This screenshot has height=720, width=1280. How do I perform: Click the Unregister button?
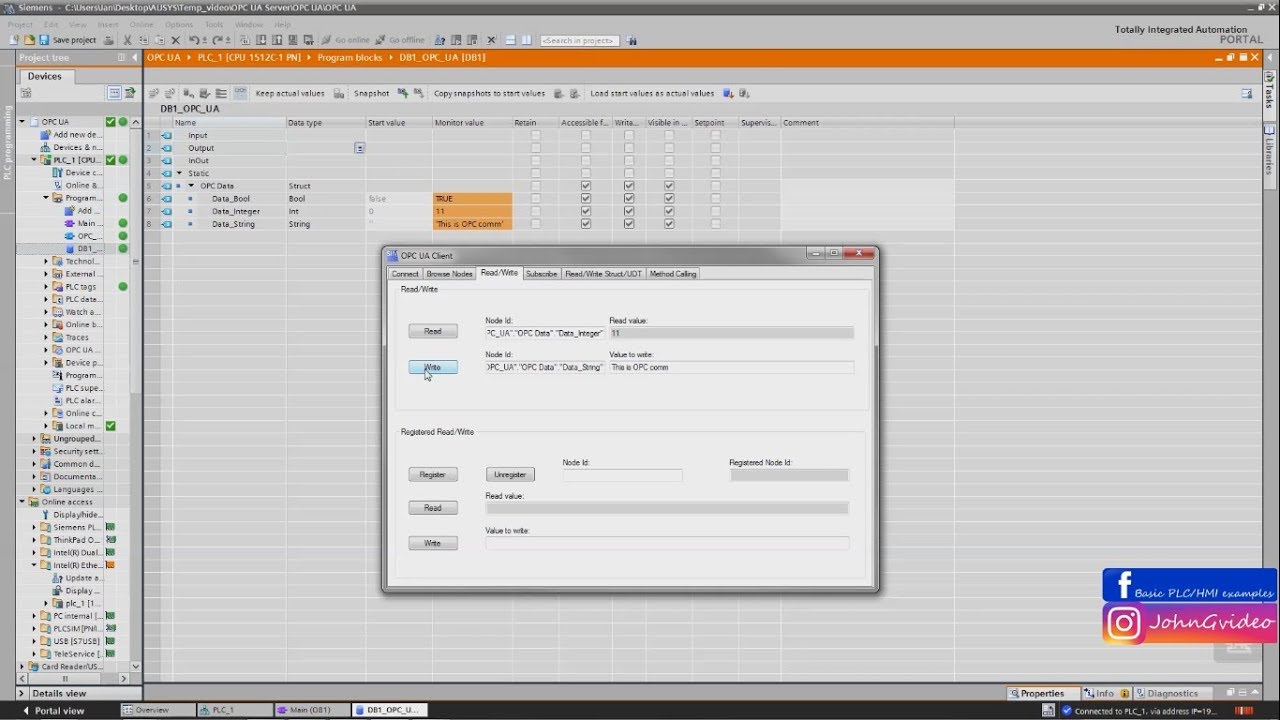[510, 475]
